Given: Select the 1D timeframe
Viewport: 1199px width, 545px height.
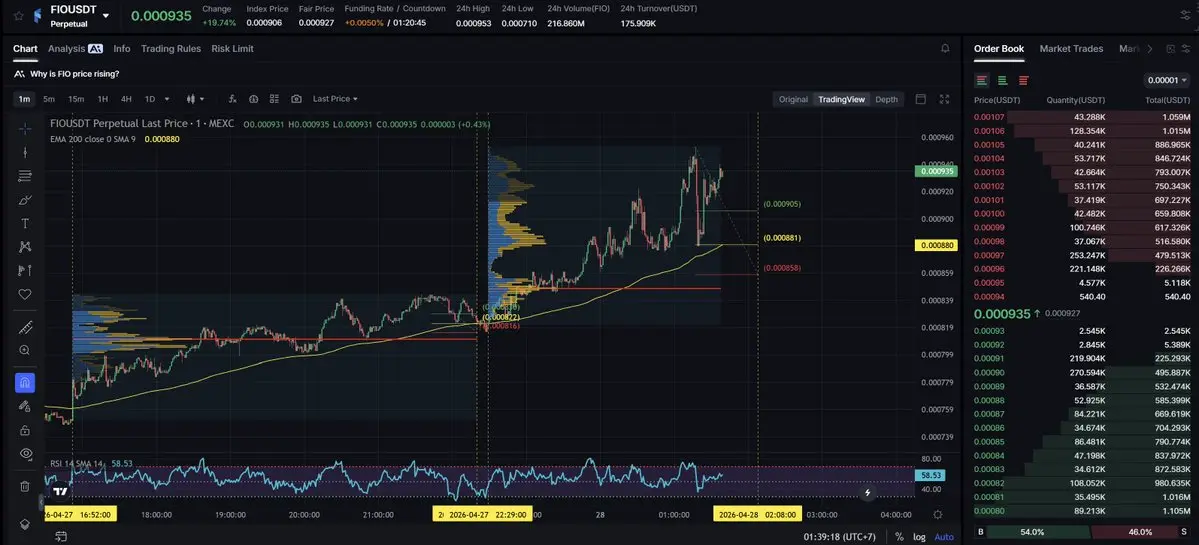Looking at the screenshot, I should click(x=150, y=99).
